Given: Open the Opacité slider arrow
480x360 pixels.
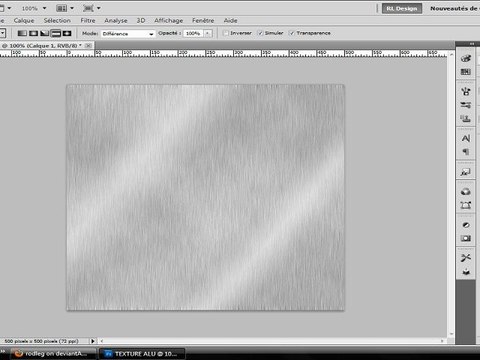Looking at the screenshot, I should coord(208,33).
